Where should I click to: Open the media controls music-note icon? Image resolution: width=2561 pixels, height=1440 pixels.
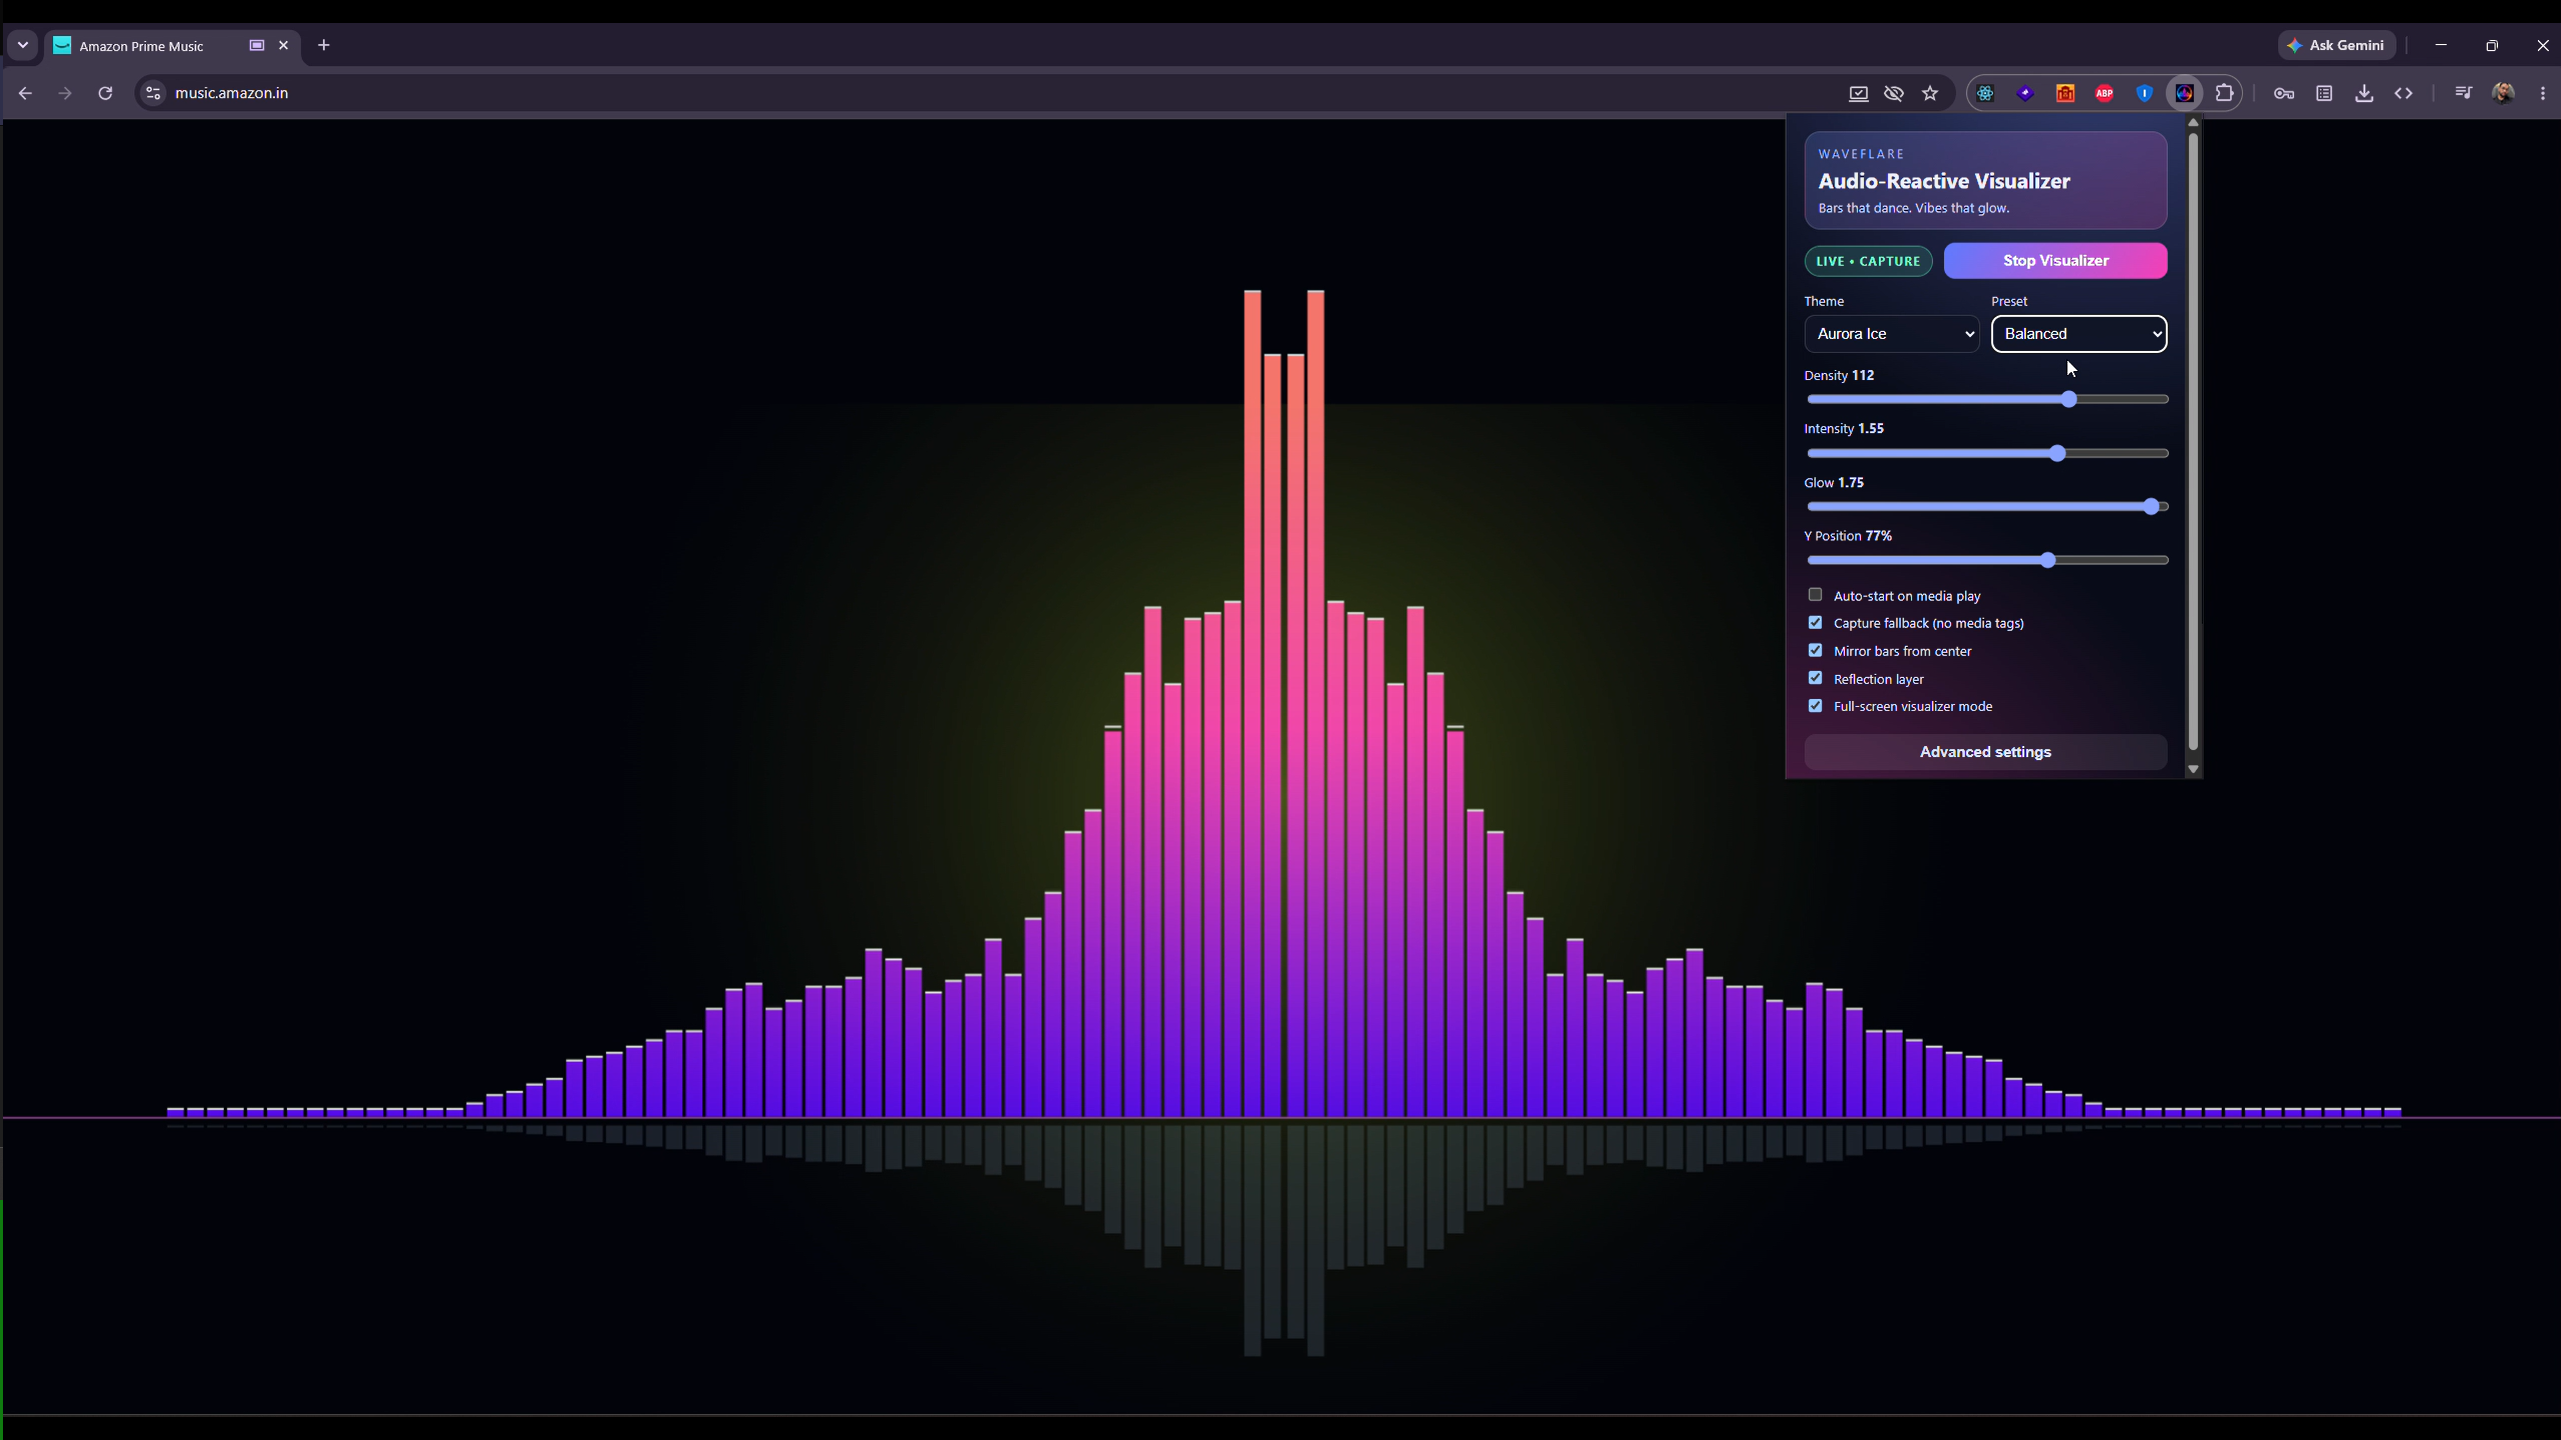tap(2463, 93)
